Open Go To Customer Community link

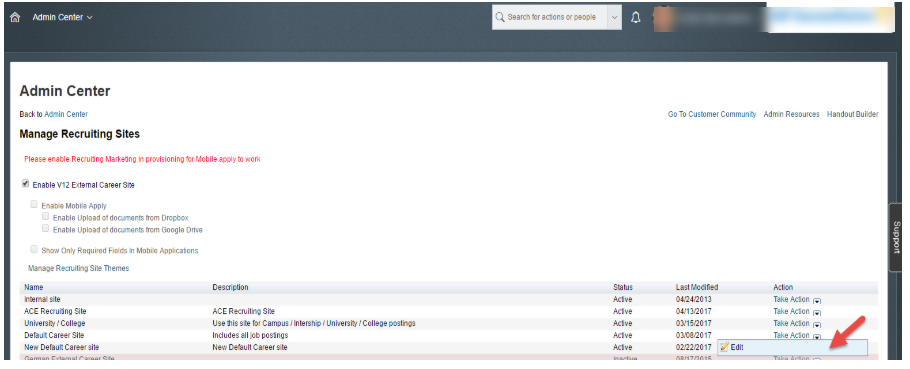point(712,114)
